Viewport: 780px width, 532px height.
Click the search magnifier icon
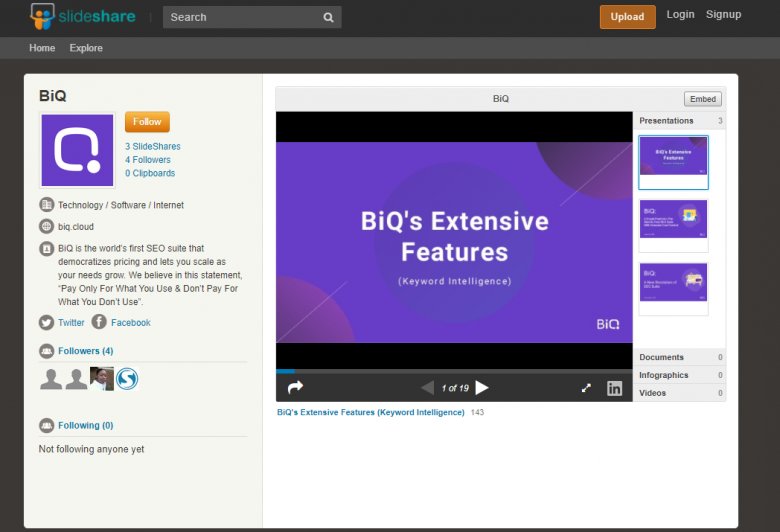[x=328, y=17]
